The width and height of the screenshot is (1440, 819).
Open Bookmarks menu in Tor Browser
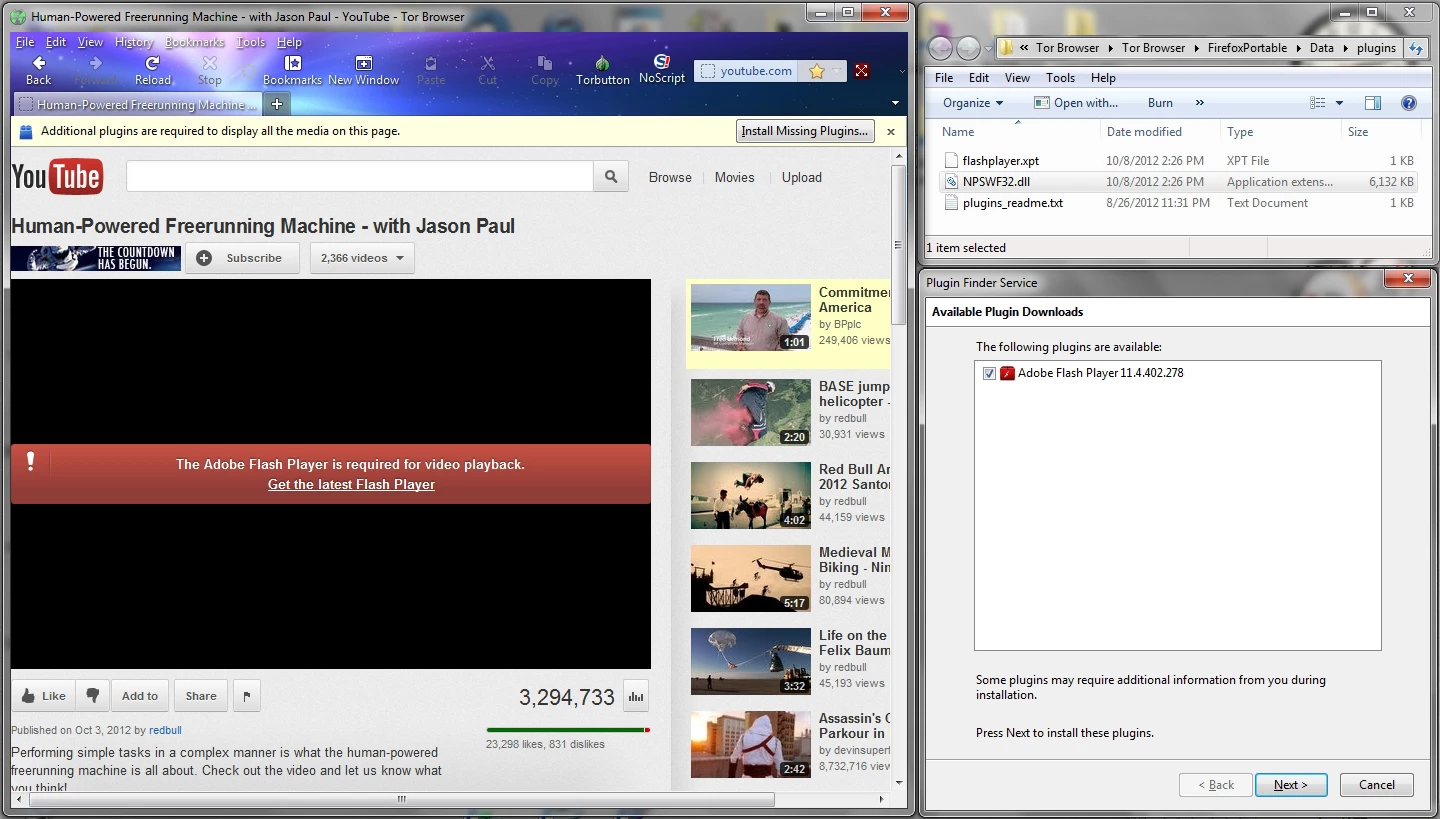(x=195, y=42)
